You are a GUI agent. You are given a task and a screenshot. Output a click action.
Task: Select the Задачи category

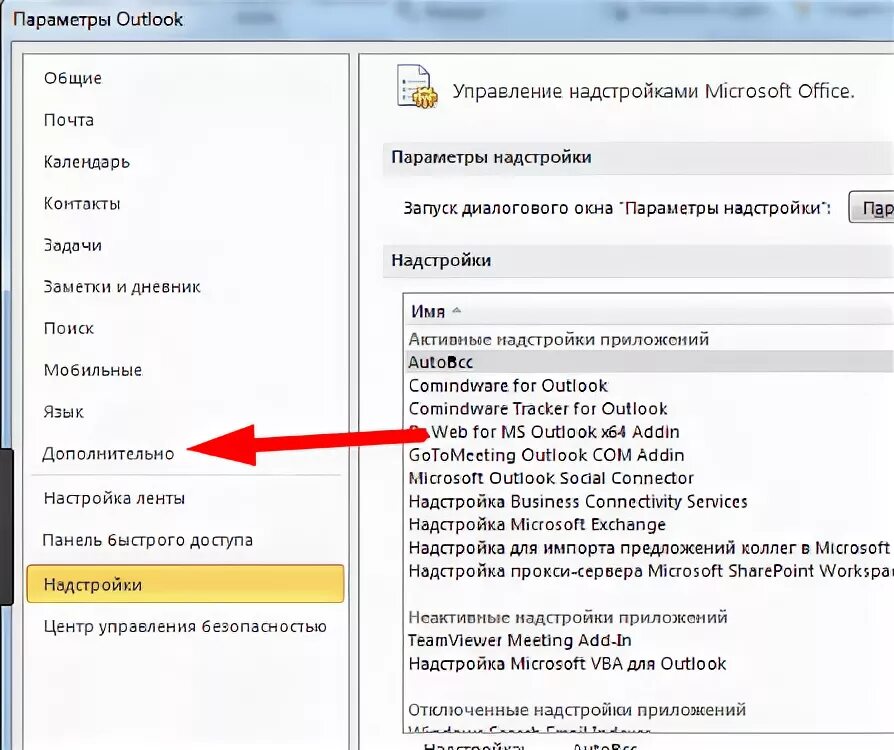(72, 245)
